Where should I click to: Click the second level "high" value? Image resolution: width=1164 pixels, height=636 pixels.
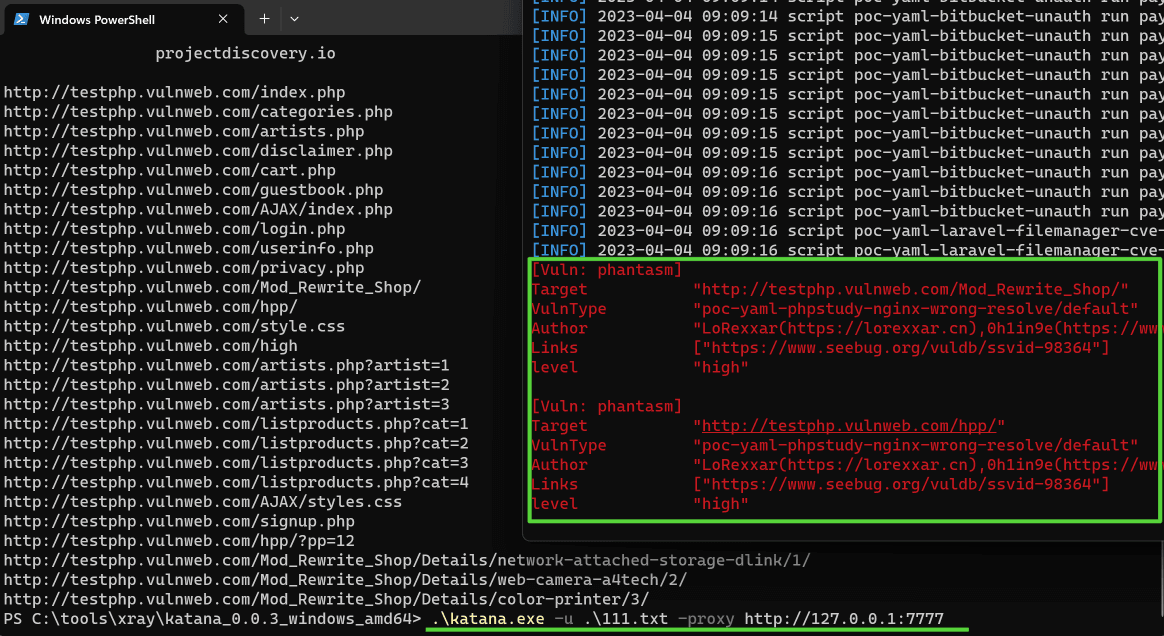(720, 503)
